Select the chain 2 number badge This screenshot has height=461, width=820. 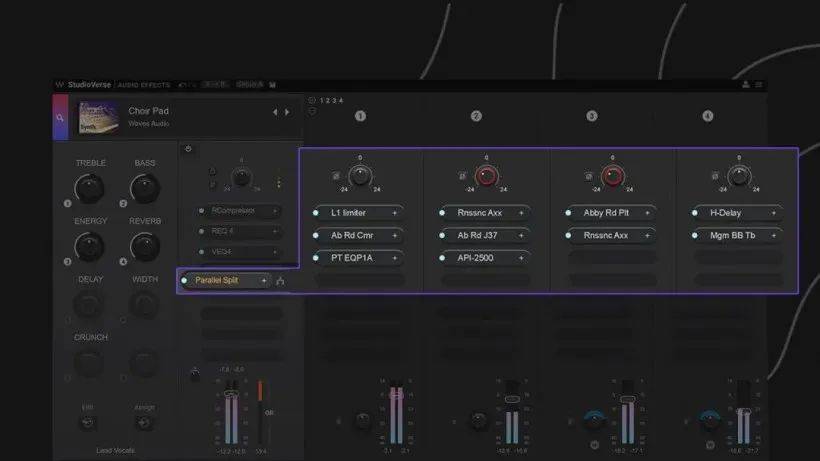pos(476,116)
